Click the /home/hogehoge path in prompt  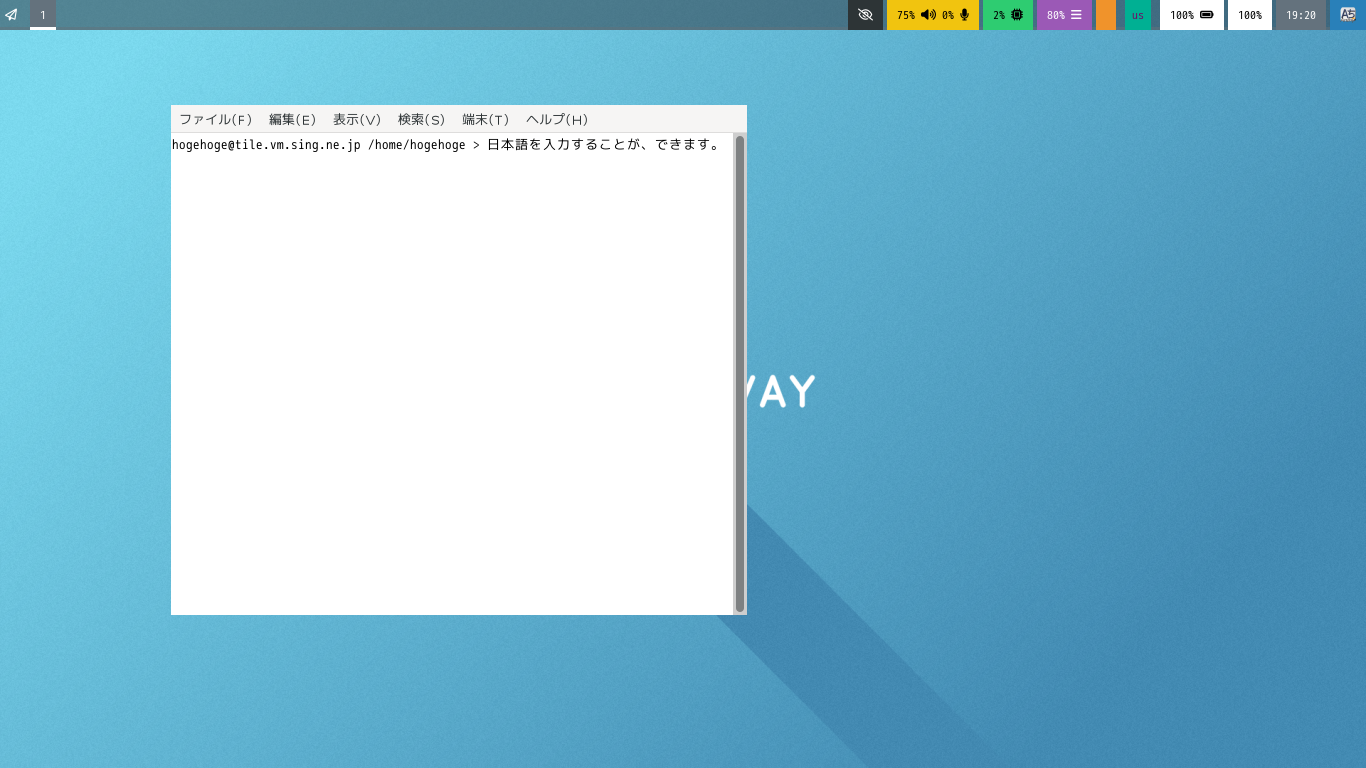coord(416,145)
